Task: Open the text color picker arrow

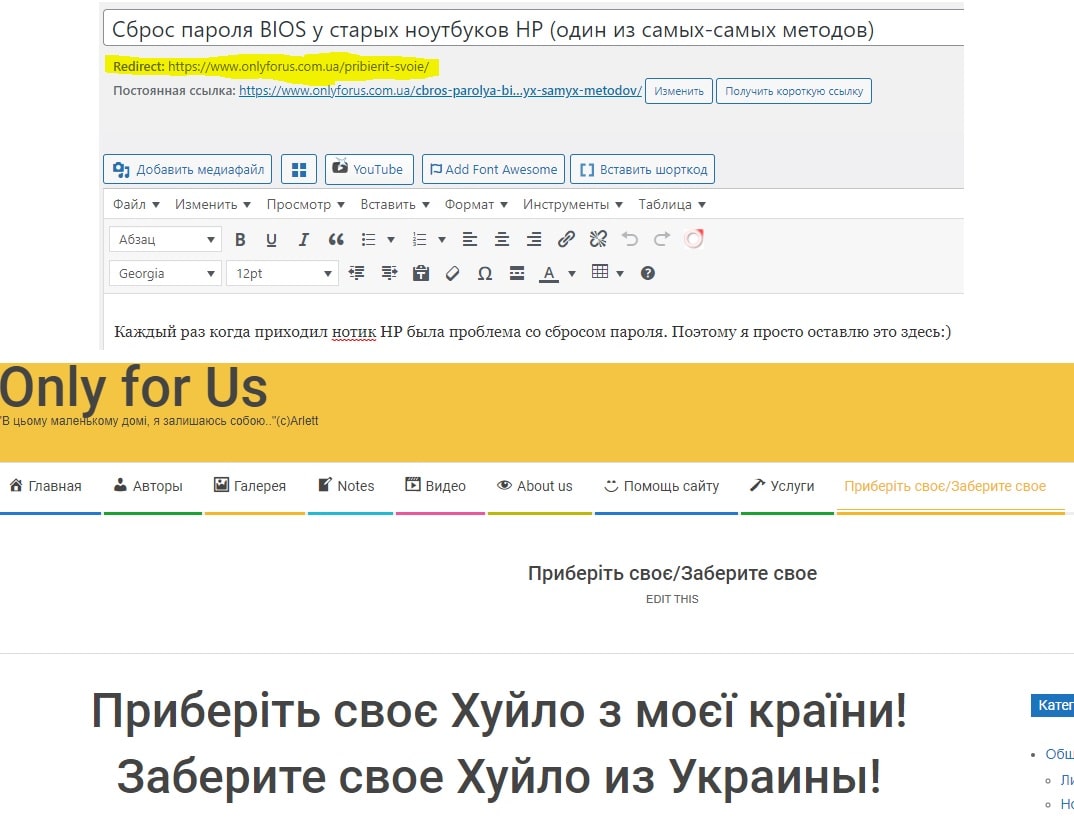Action: [572, 273]
